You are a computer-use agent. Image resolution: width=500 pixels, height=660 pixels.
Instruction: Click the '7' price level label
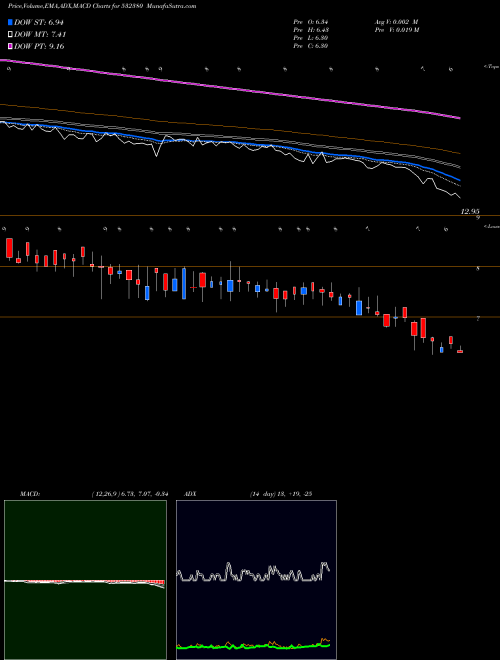478,319
